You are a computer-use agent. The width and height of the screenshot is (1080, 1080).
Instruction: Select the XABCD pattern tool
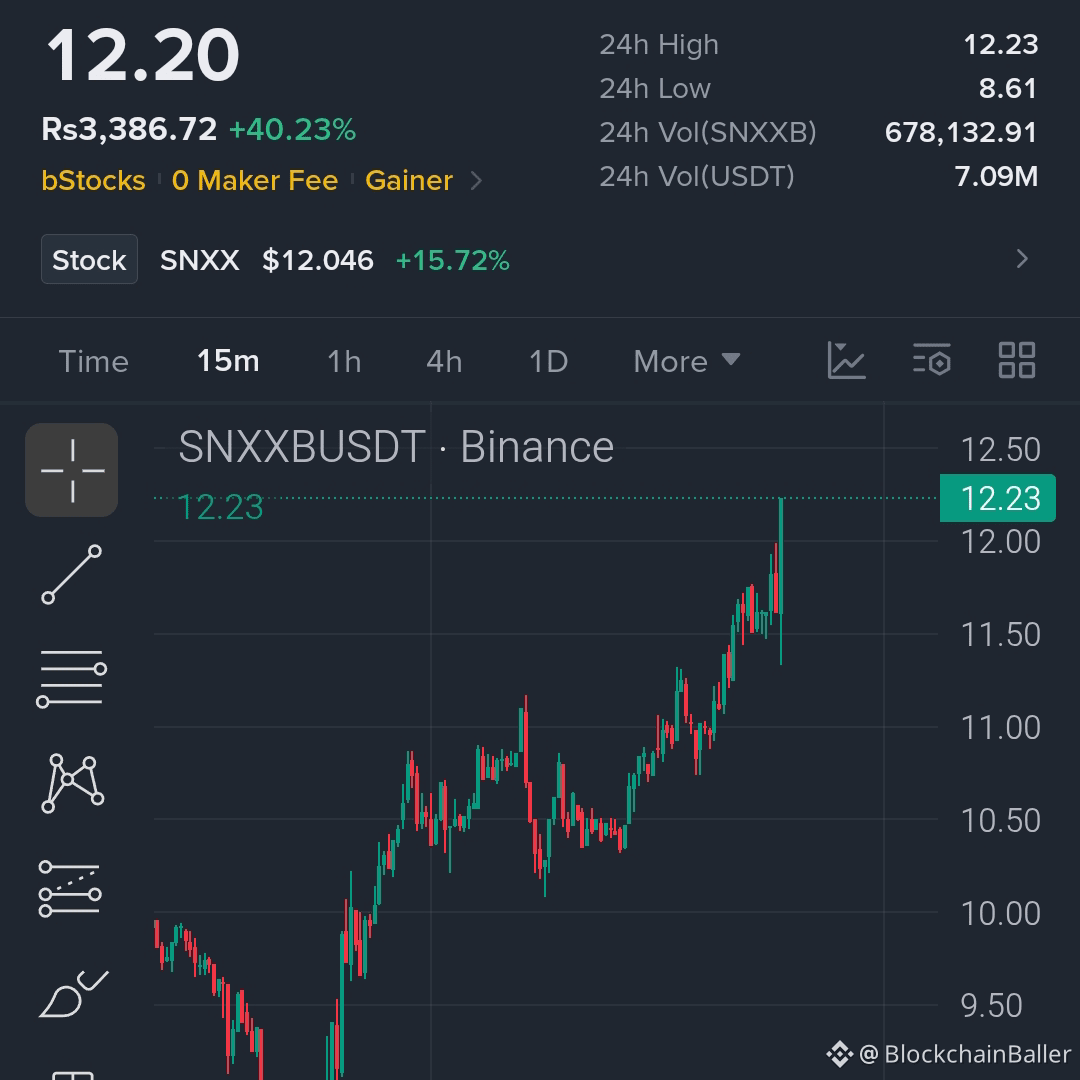tap(72, 783)
